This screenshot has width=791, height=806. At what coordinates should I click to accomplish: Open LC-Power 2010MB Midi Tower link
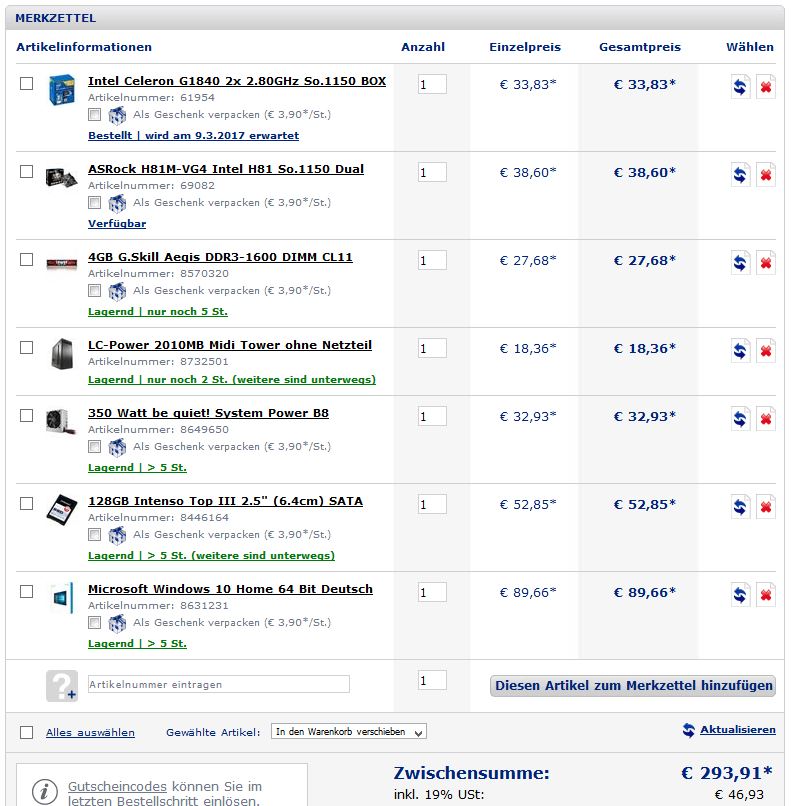point(230,345)
